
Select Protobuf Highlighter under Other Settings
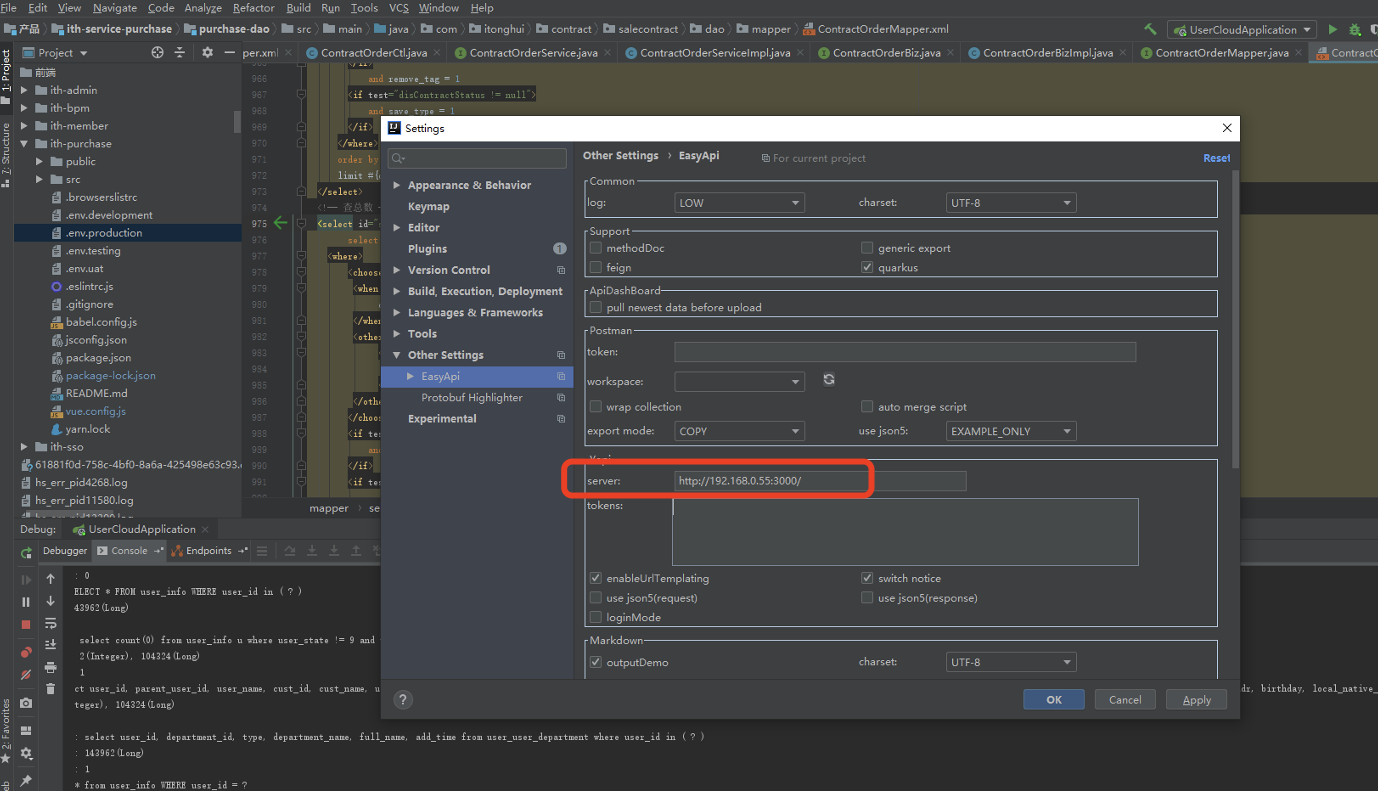click(472, 397)
